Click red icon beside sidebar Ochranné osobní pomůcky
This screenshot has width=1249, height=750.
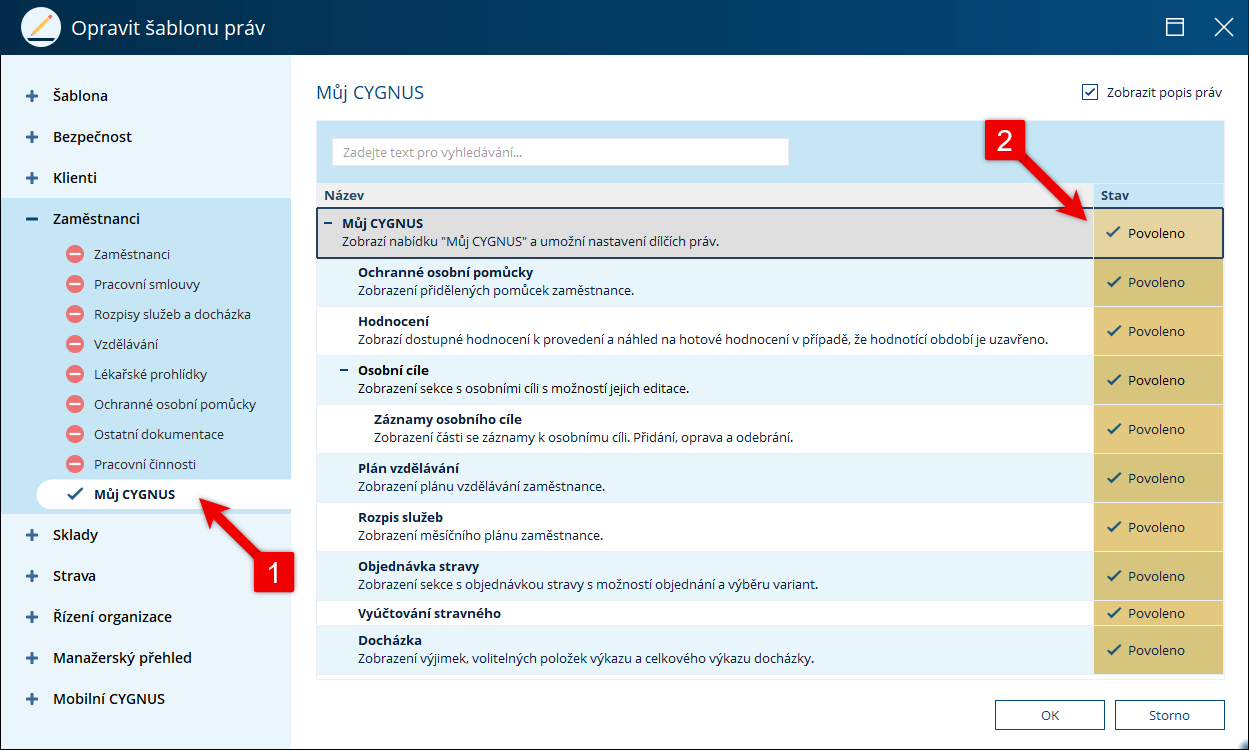tap(75, 405)
